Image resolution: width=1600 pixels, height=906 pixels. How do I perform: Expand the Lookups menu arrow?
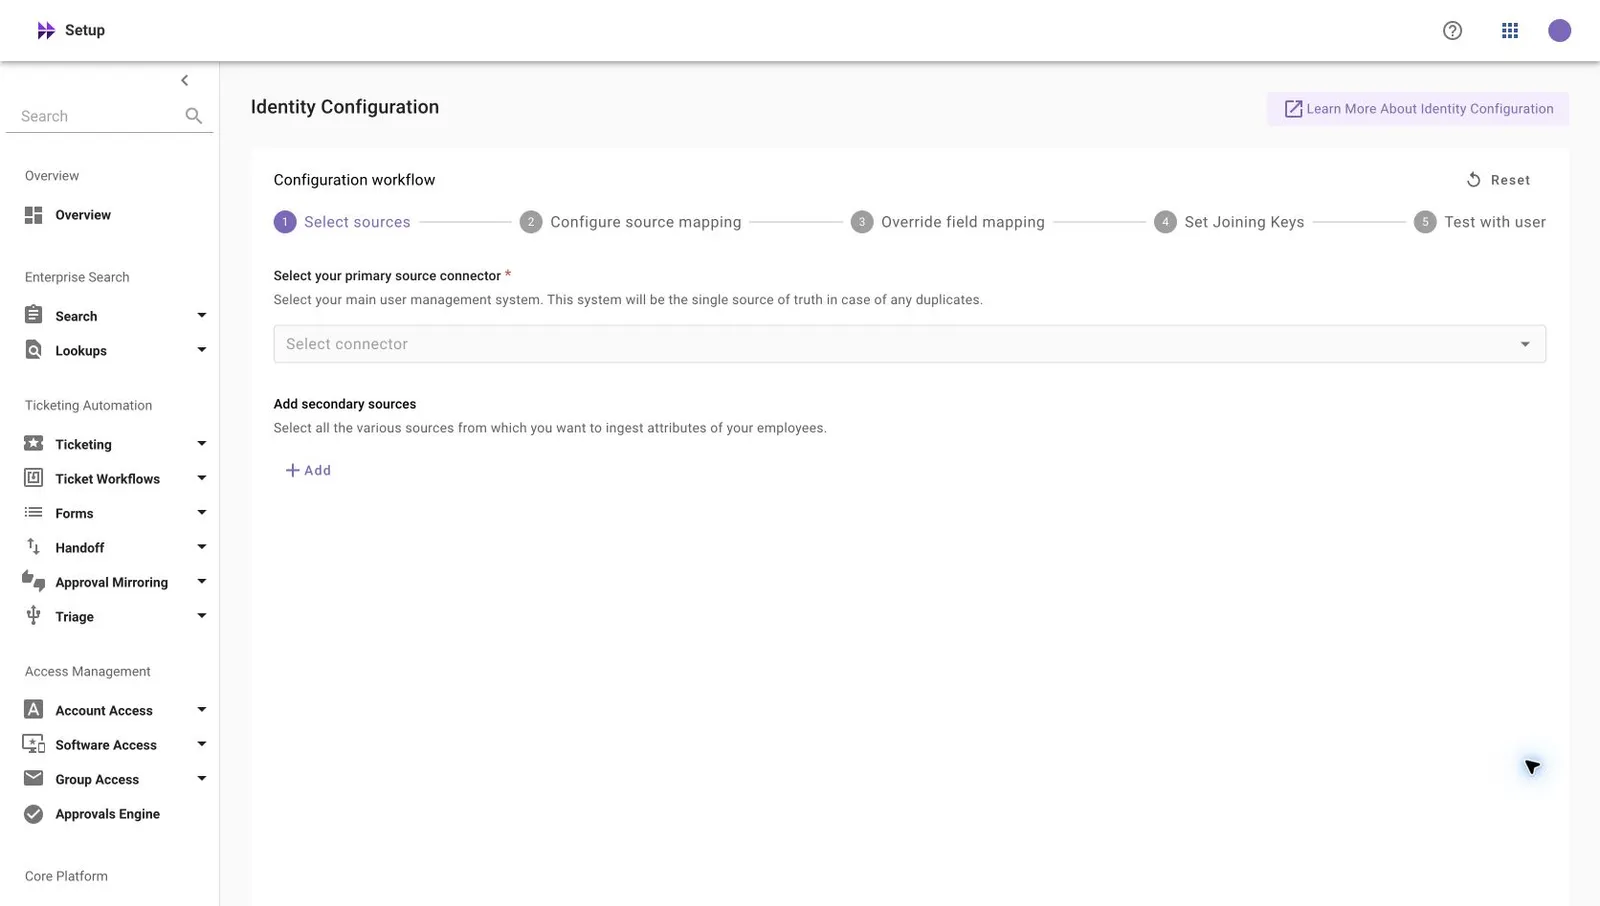[x=202, y=350]
